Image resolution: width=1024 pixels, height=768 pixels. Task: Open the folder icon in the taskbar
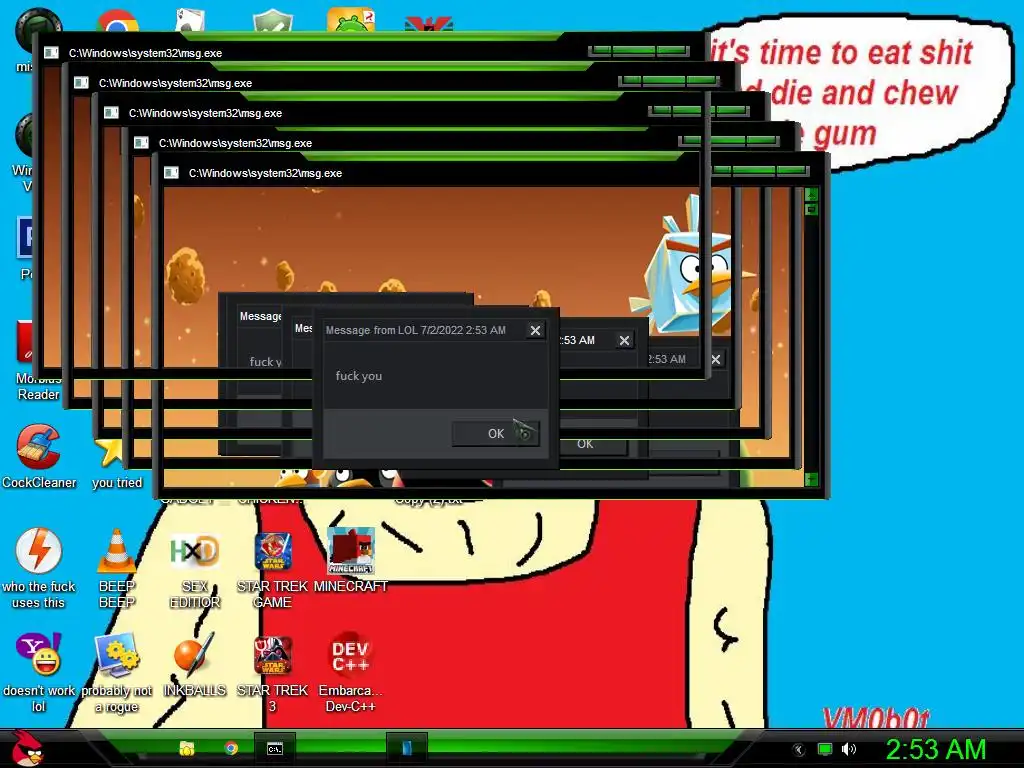point(187,748)
